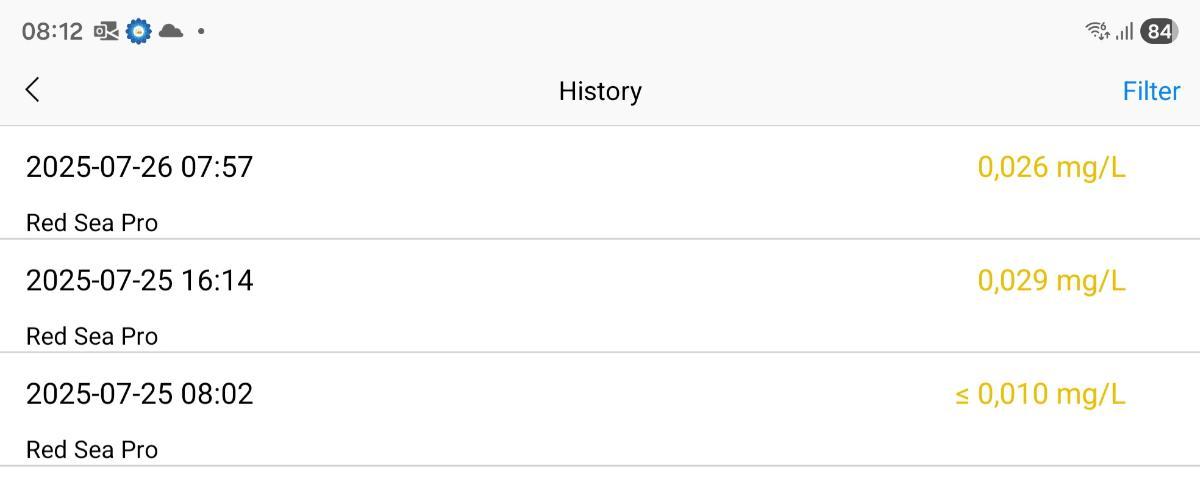Tap the blue gear notification icon
This screenshot has height=490, width=1200.
(138, 31)
